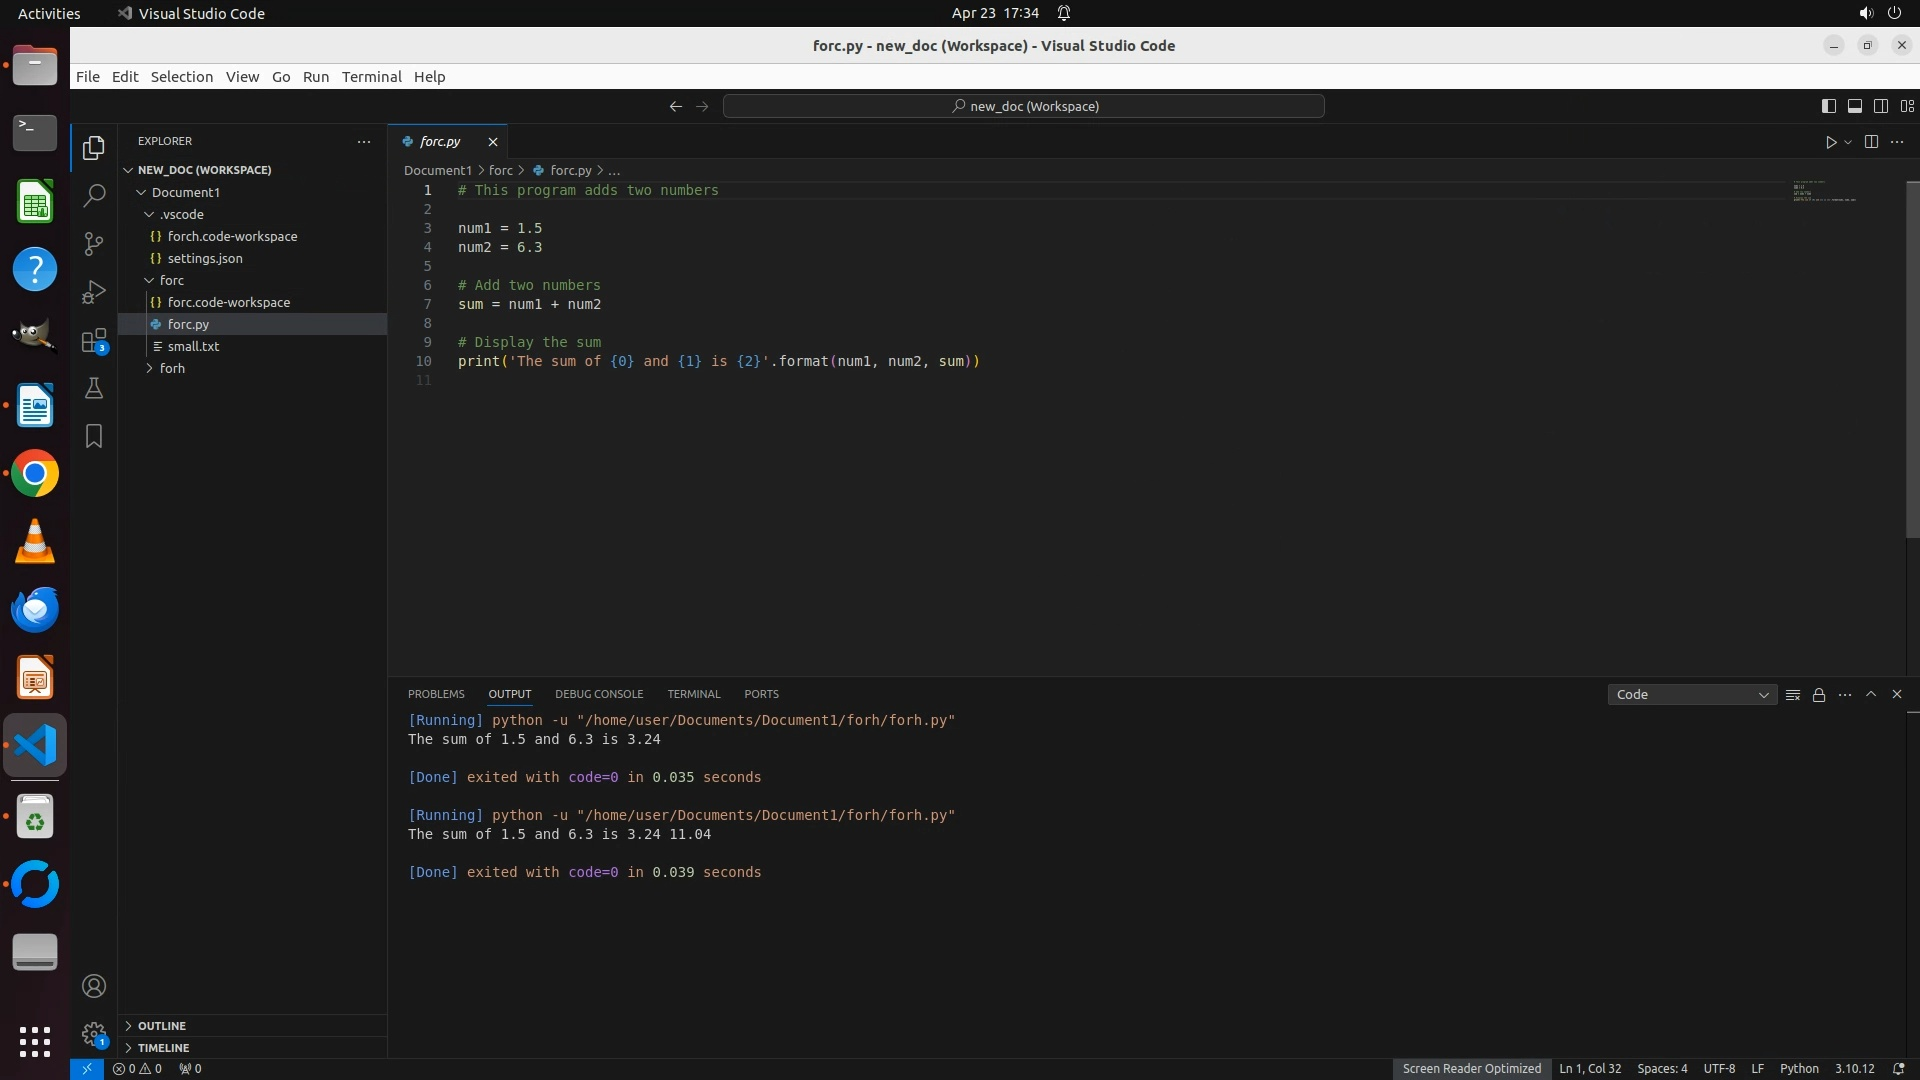This screenshot has height=1080, width=1920.
Task: Open the Testing flask icon
Action: (94, 389)
